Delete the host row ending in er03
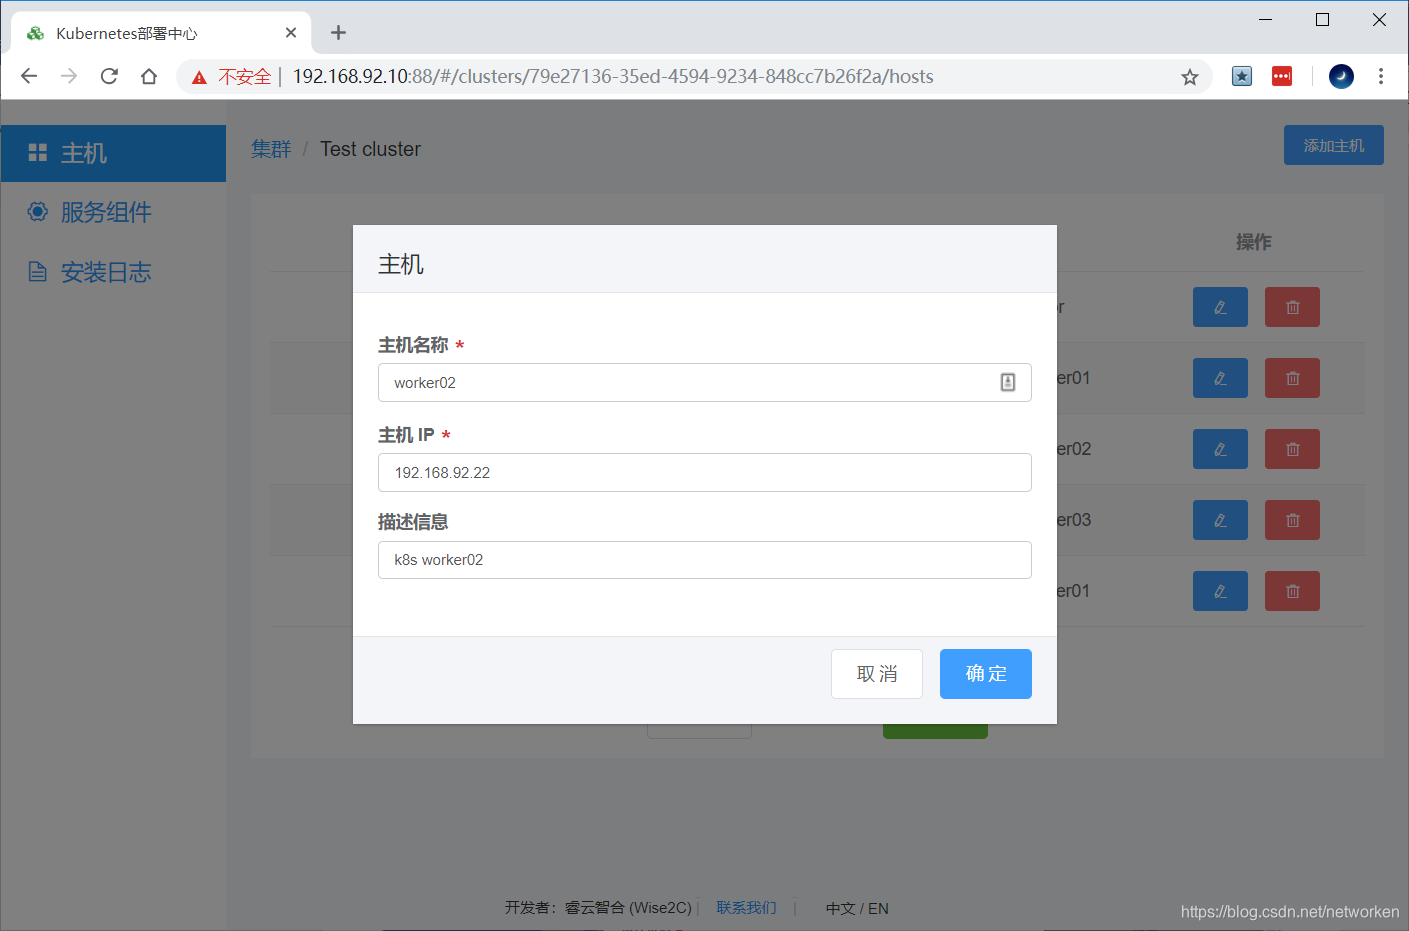 click(1292, 520)
